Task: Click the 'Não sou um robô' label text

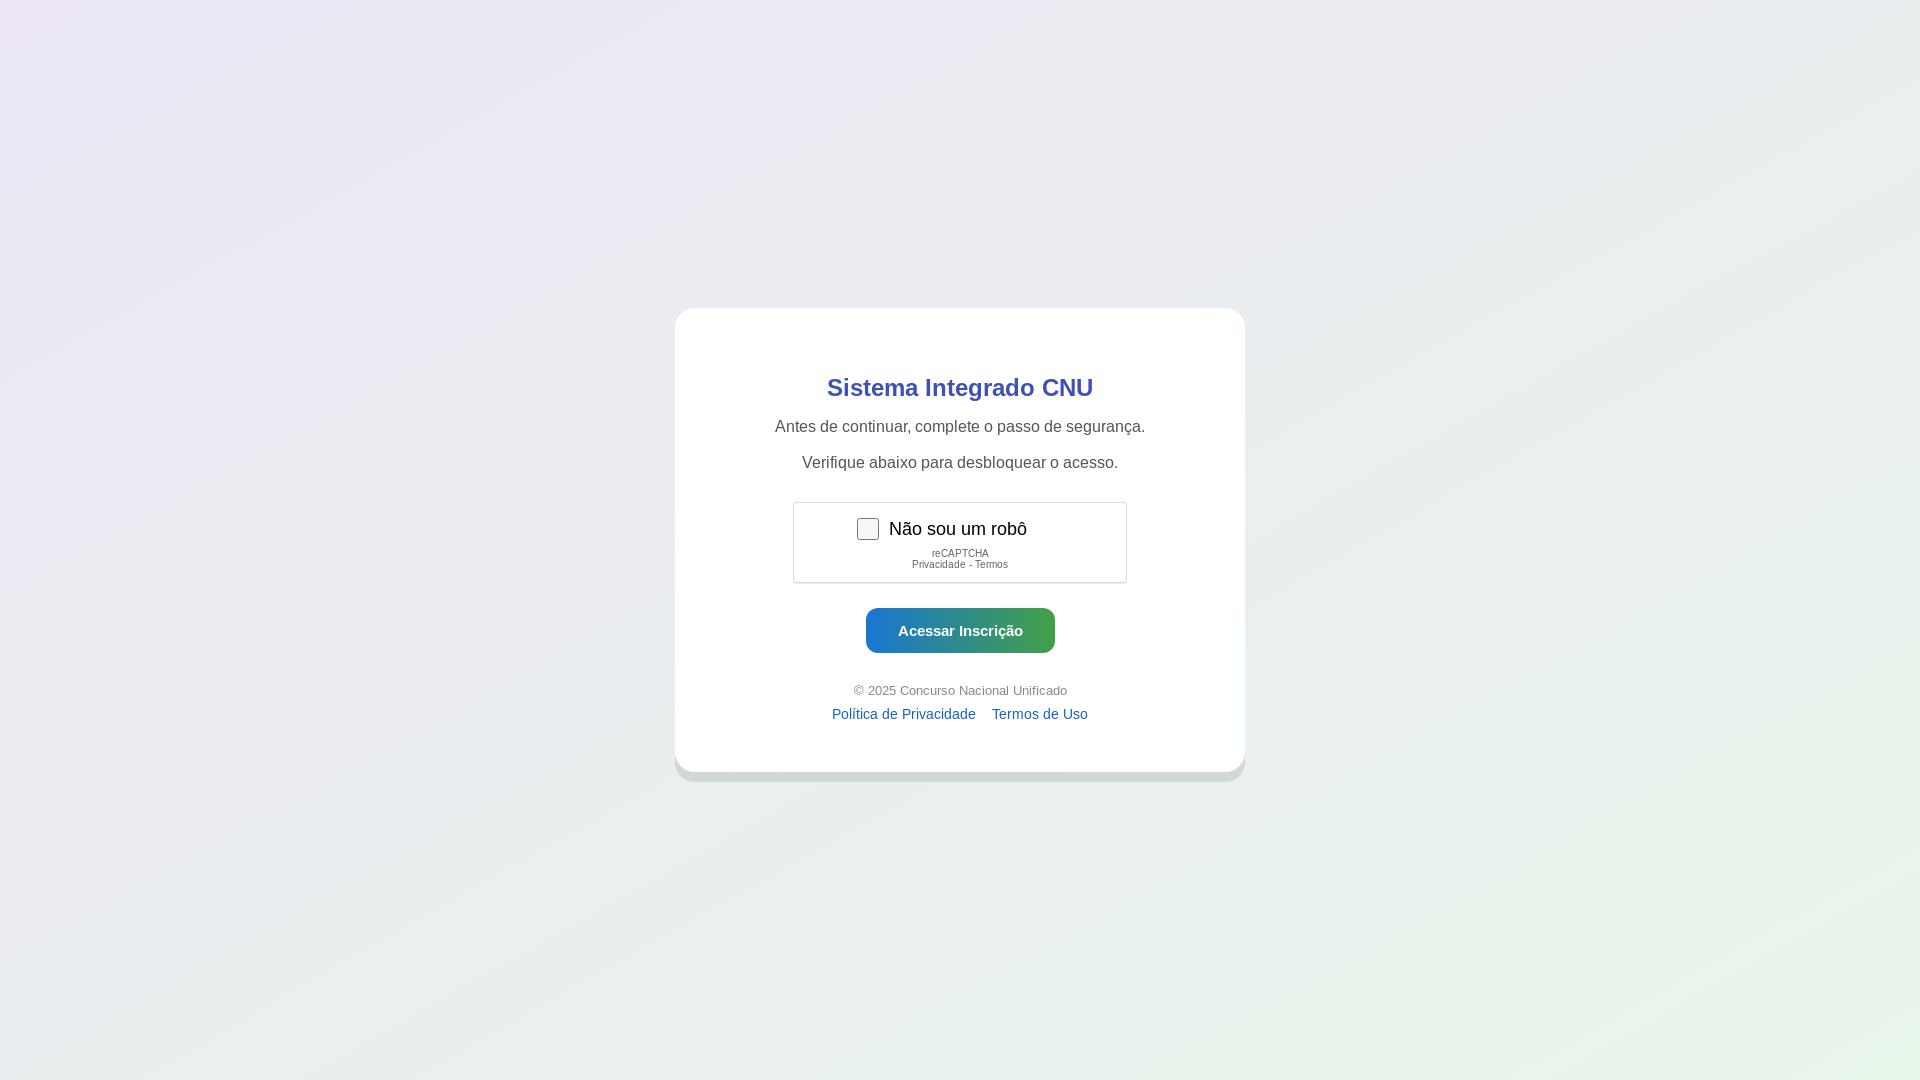Action: pos(957,529)
